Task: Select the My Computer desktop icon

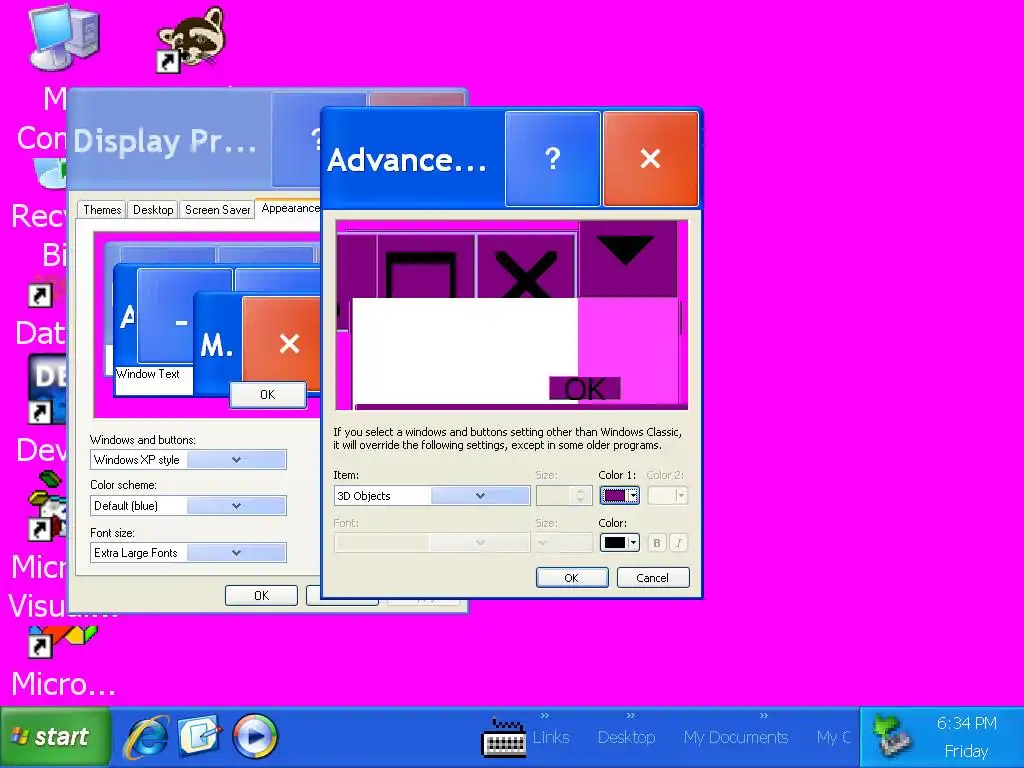Action: point(63,37)
